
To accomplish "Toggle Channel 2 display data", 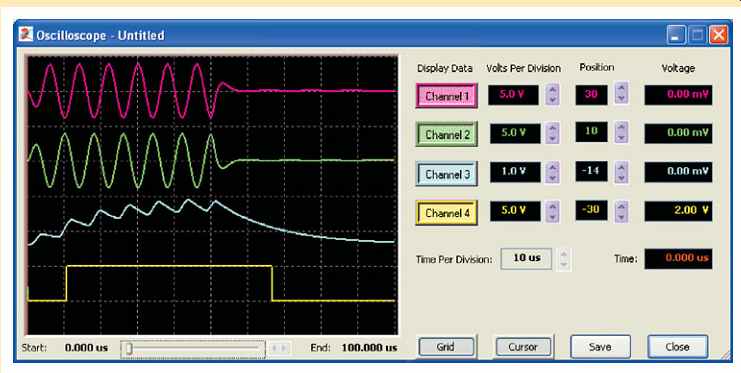I will click(447, 134).
